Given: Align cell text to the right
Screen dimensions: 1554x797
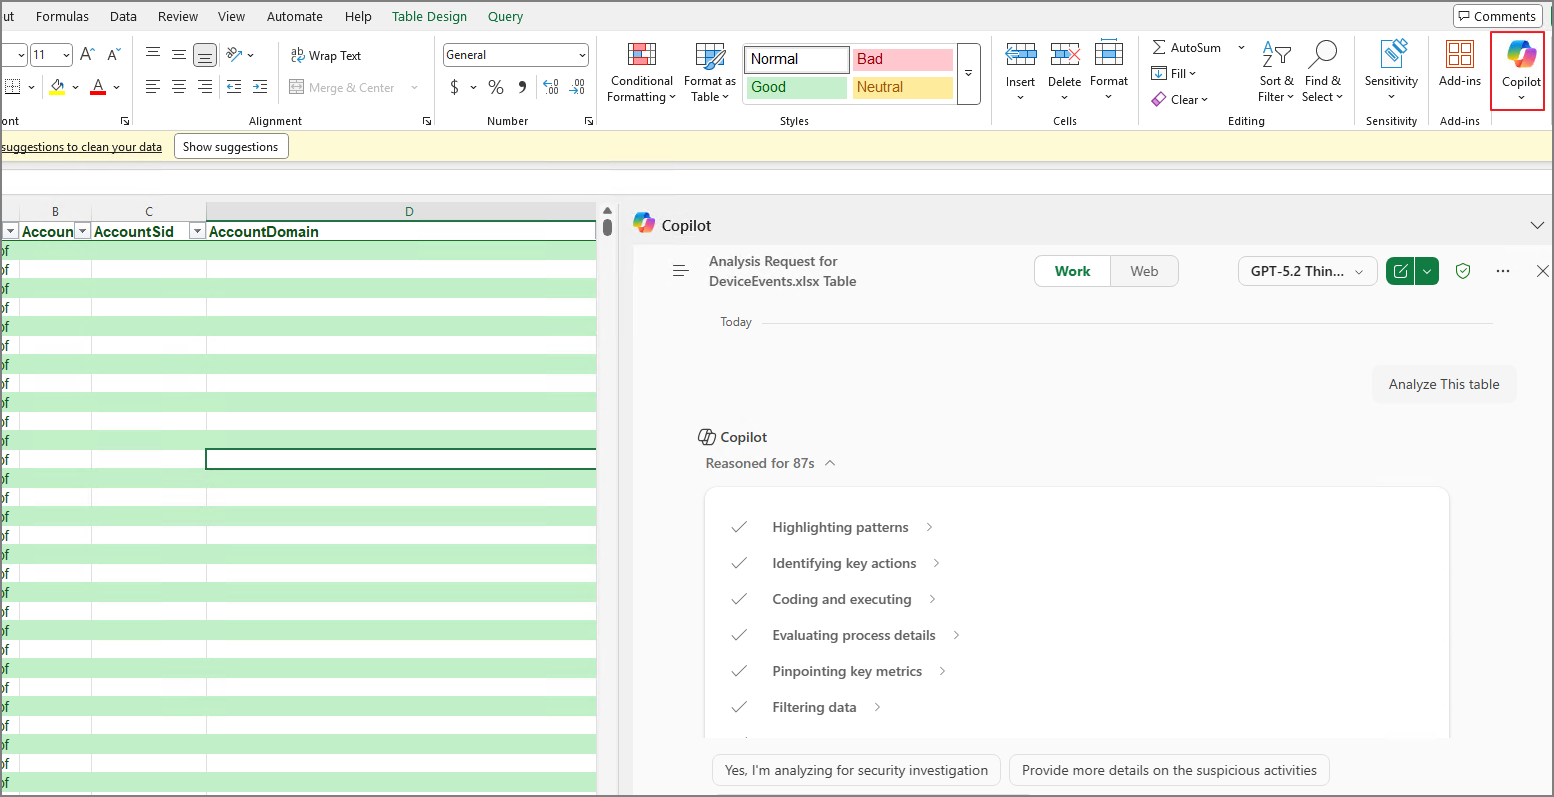Looking at the screenshot, I should coord(205,87).
